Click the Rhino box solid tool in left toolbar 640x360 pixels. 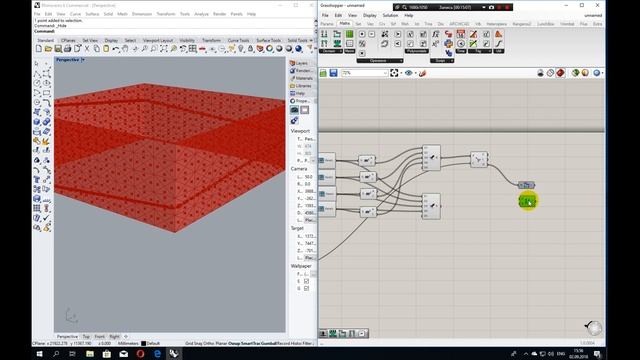coord(37,122)
